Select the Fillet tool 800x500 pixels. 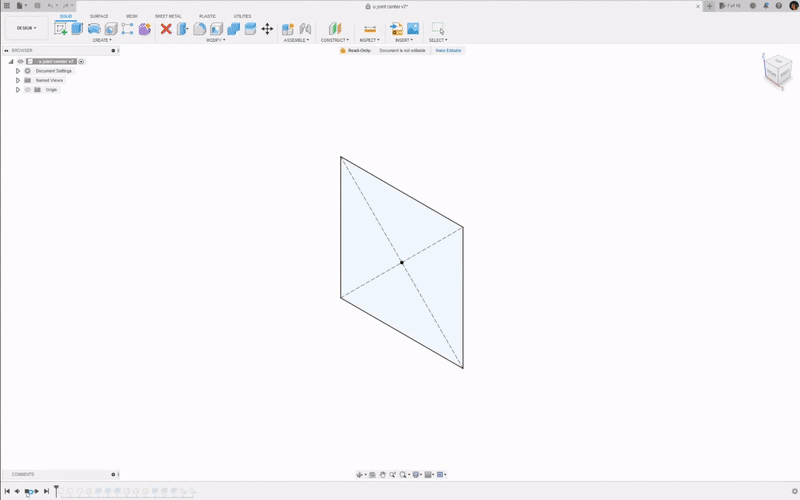pyautogui.click(x=199, y=29)
